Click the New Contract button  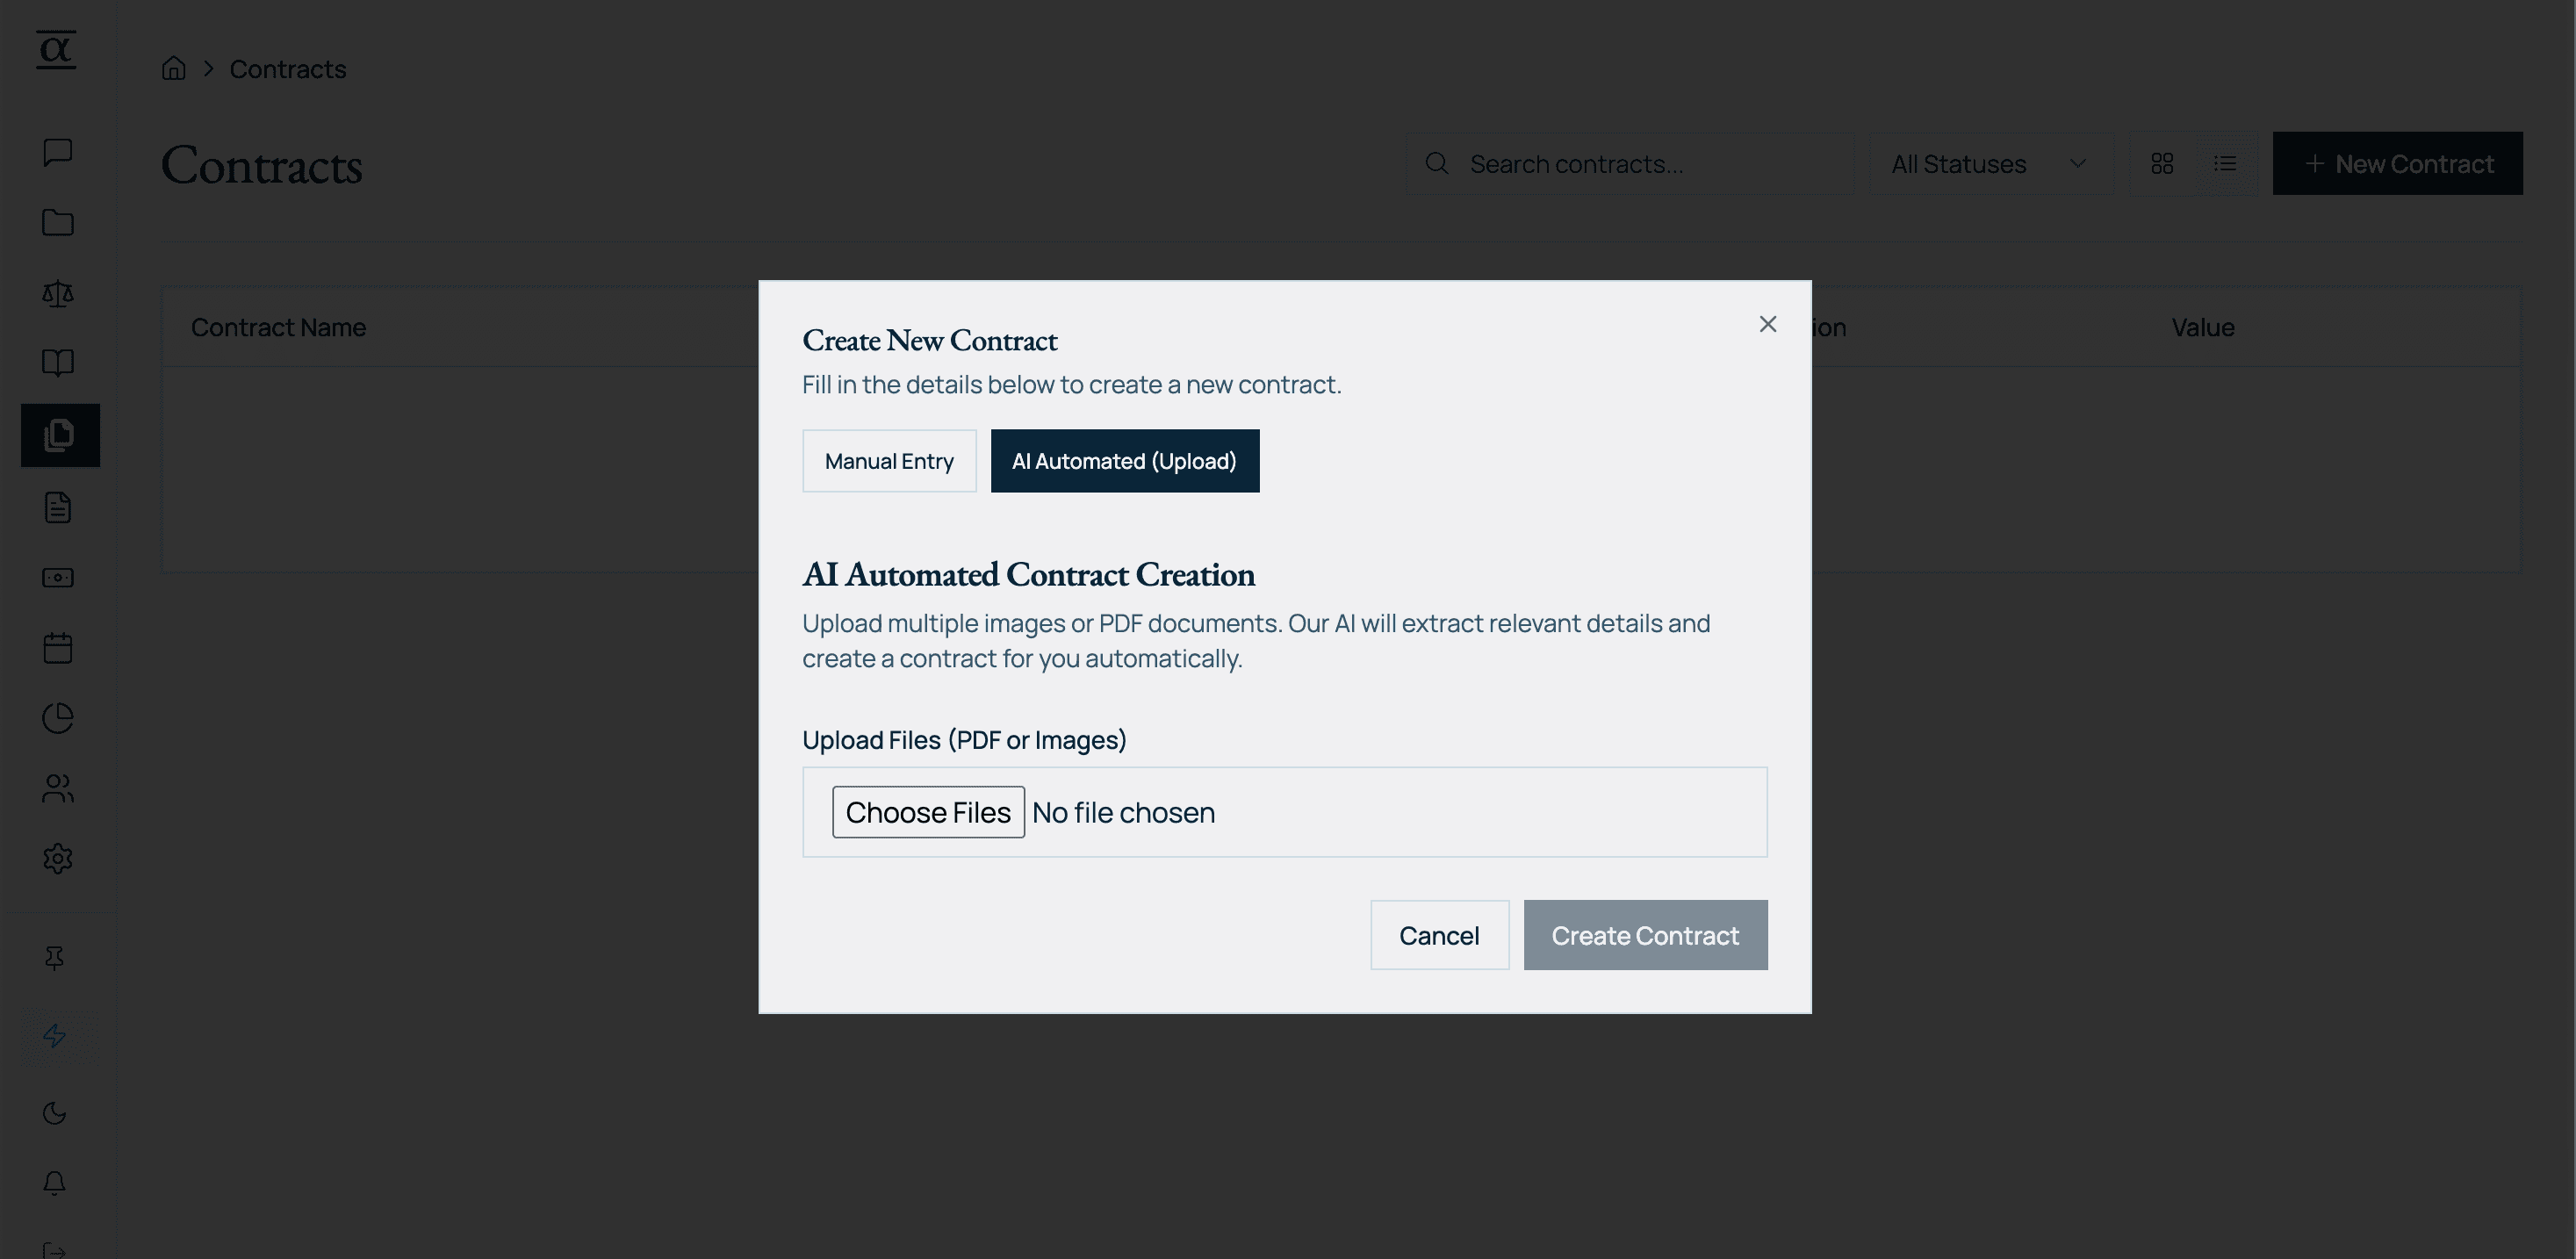point(2397,164)
